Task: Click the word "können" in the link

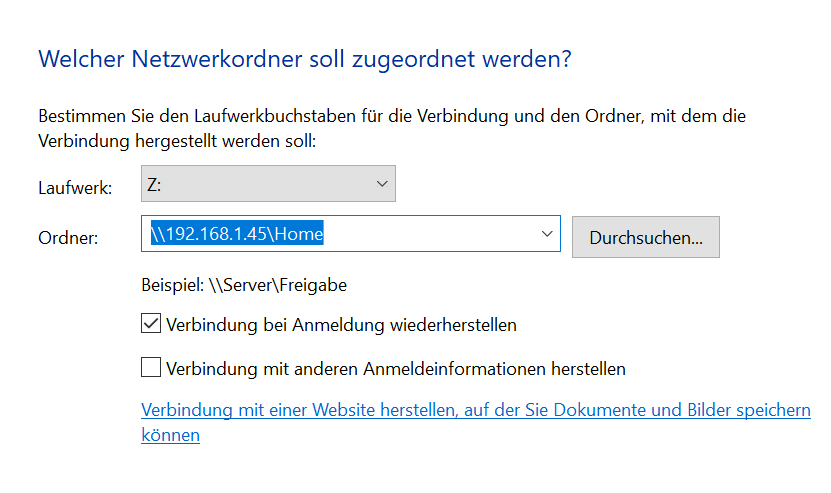Action: tap(170, 436)
